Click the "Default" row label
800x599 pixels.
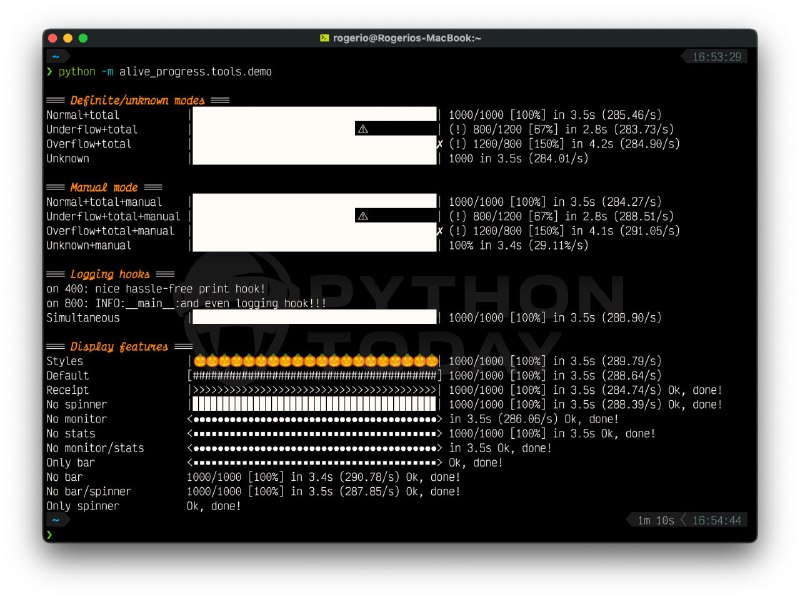67,376
